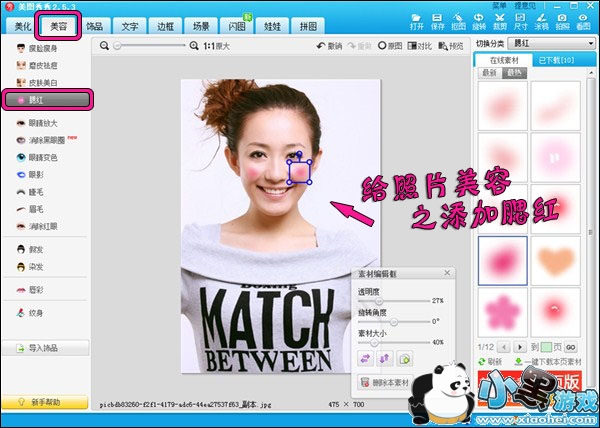Switch to the 饰品 tab
This screenshot has width=600, height=428.
pos(93,24)
